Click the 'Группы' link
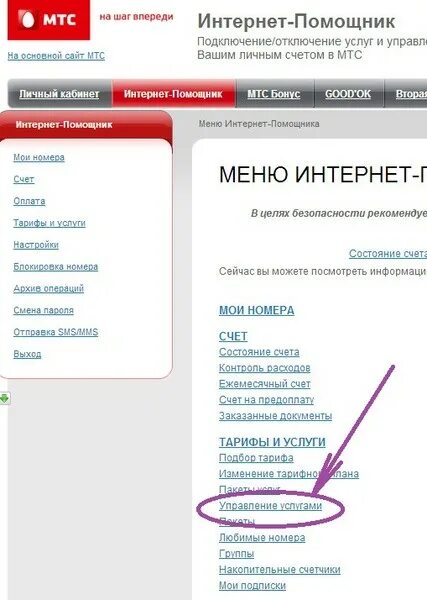 236,553
